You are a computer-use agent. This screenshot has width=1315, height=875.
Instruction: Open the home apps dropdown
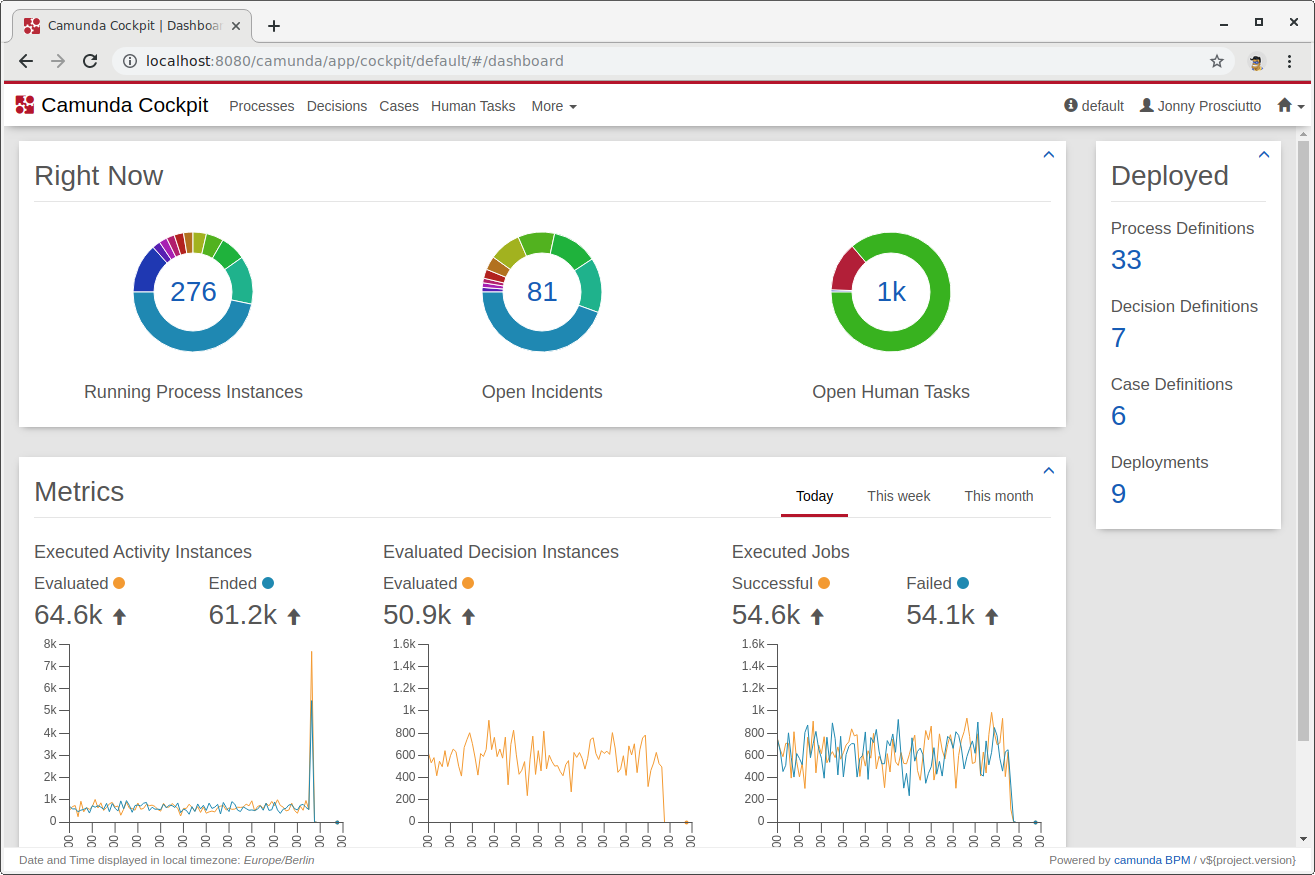(x=1290, y=105)
